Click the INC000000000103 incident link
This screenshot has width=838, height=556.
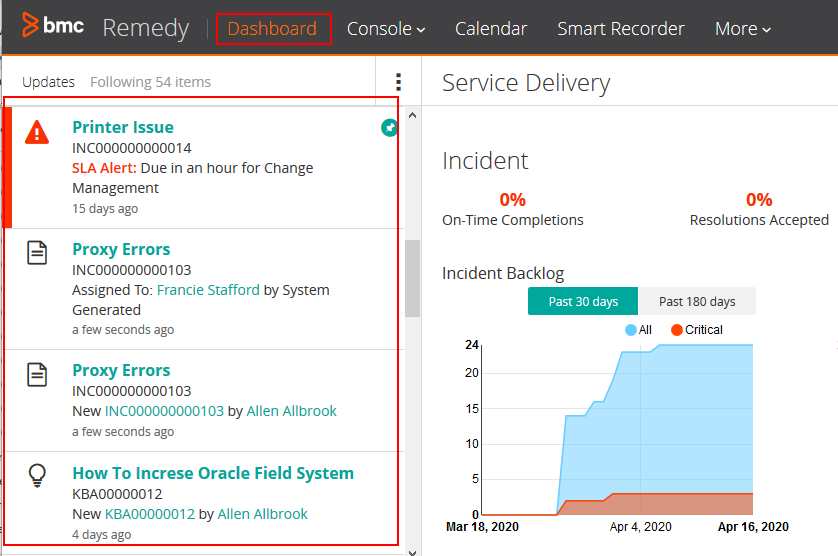tap(164, 411)
